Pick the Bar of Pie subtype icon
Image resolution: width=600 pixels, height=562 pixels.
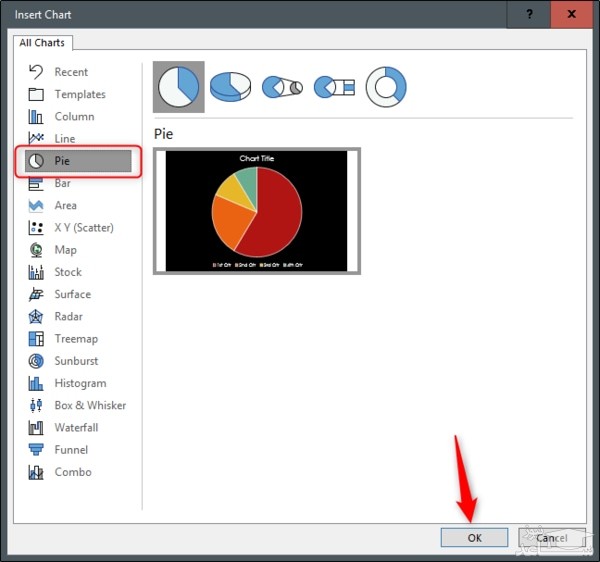334,87
